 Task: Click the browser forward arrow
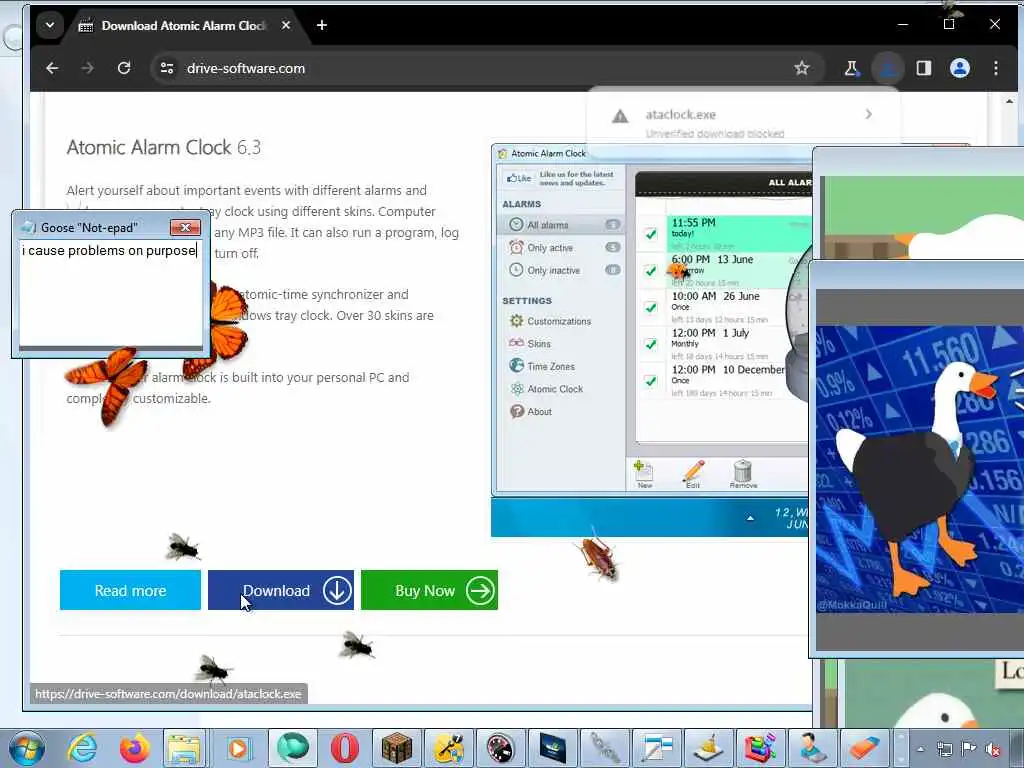coord(88,68)
